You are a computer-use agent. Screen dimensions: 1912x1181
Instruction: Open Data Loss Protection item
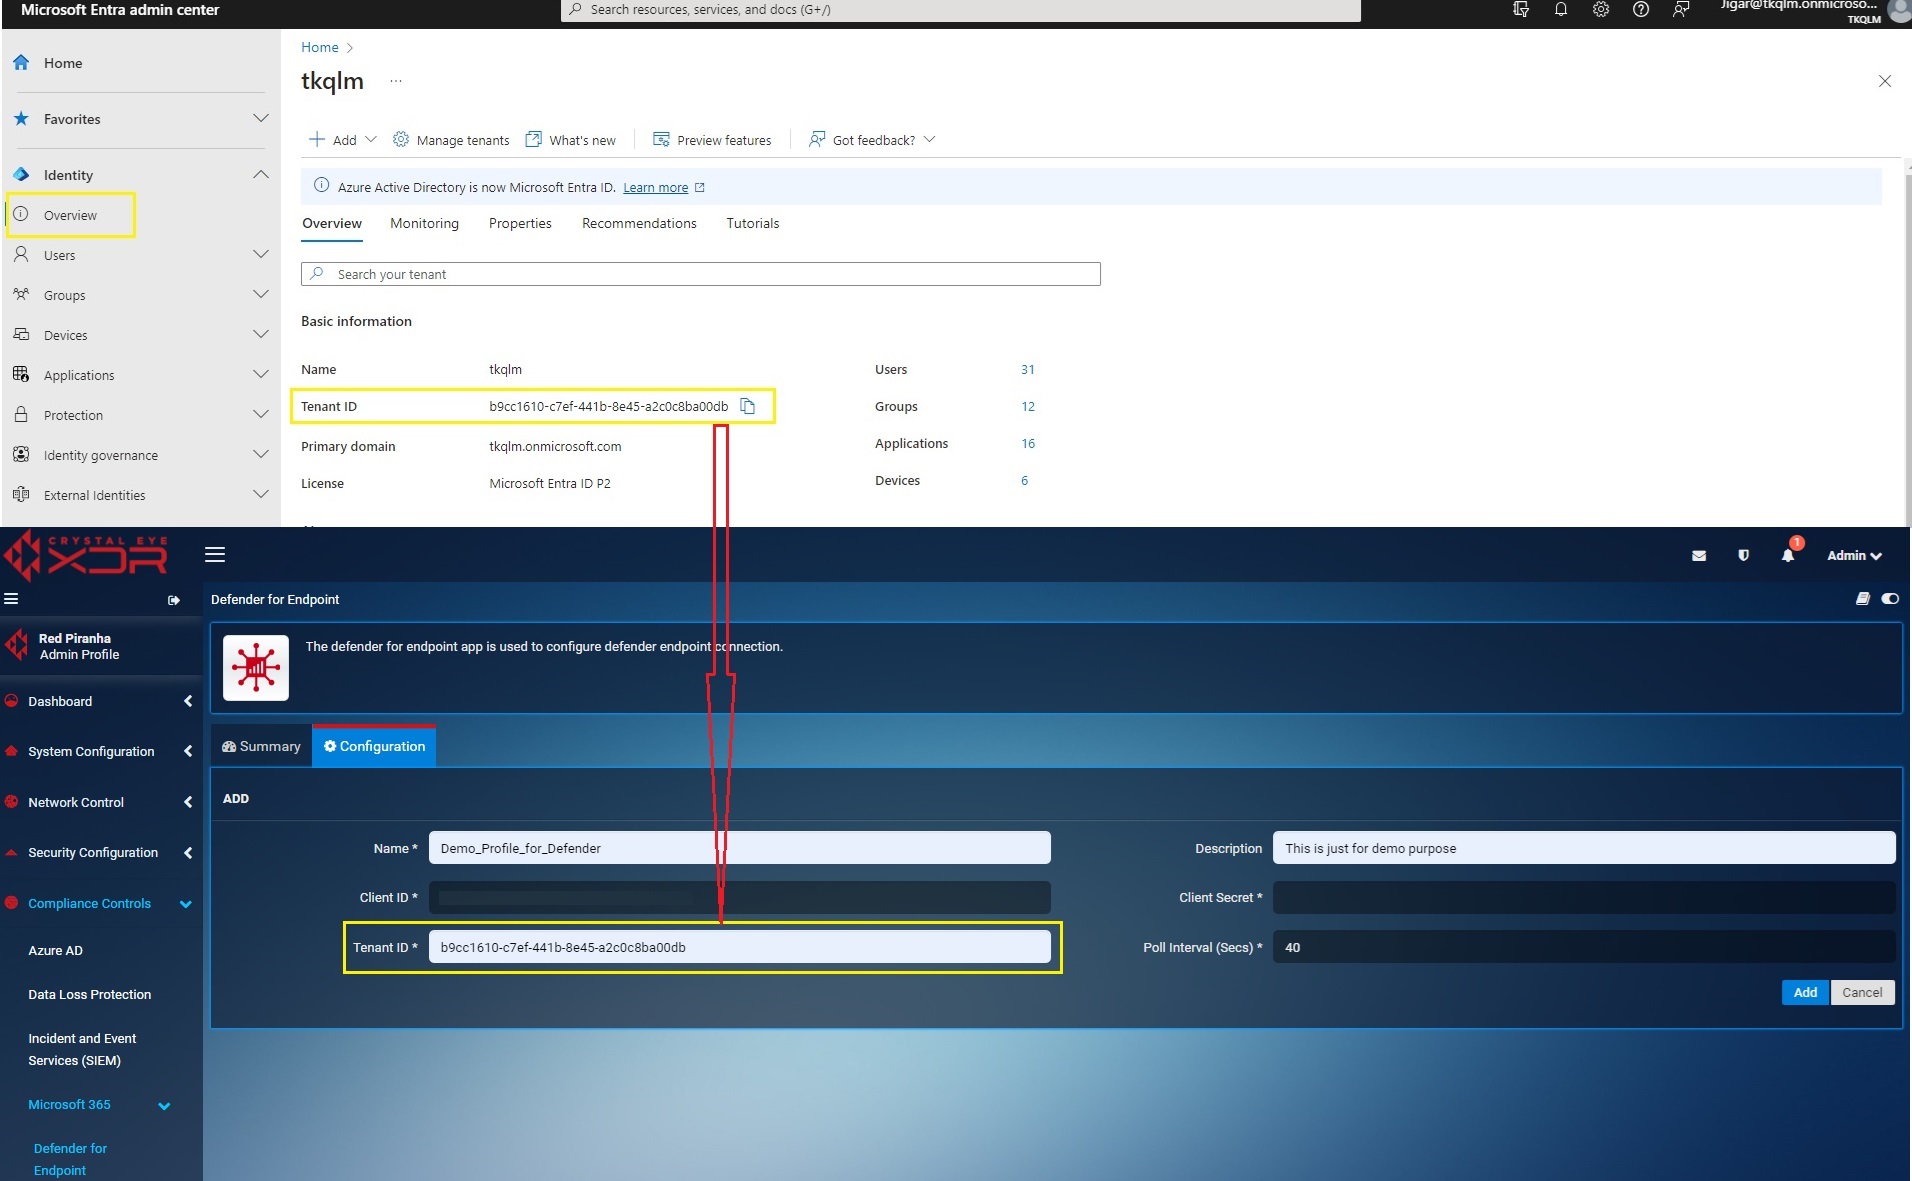pyautogui.click(x=90, y=994)
